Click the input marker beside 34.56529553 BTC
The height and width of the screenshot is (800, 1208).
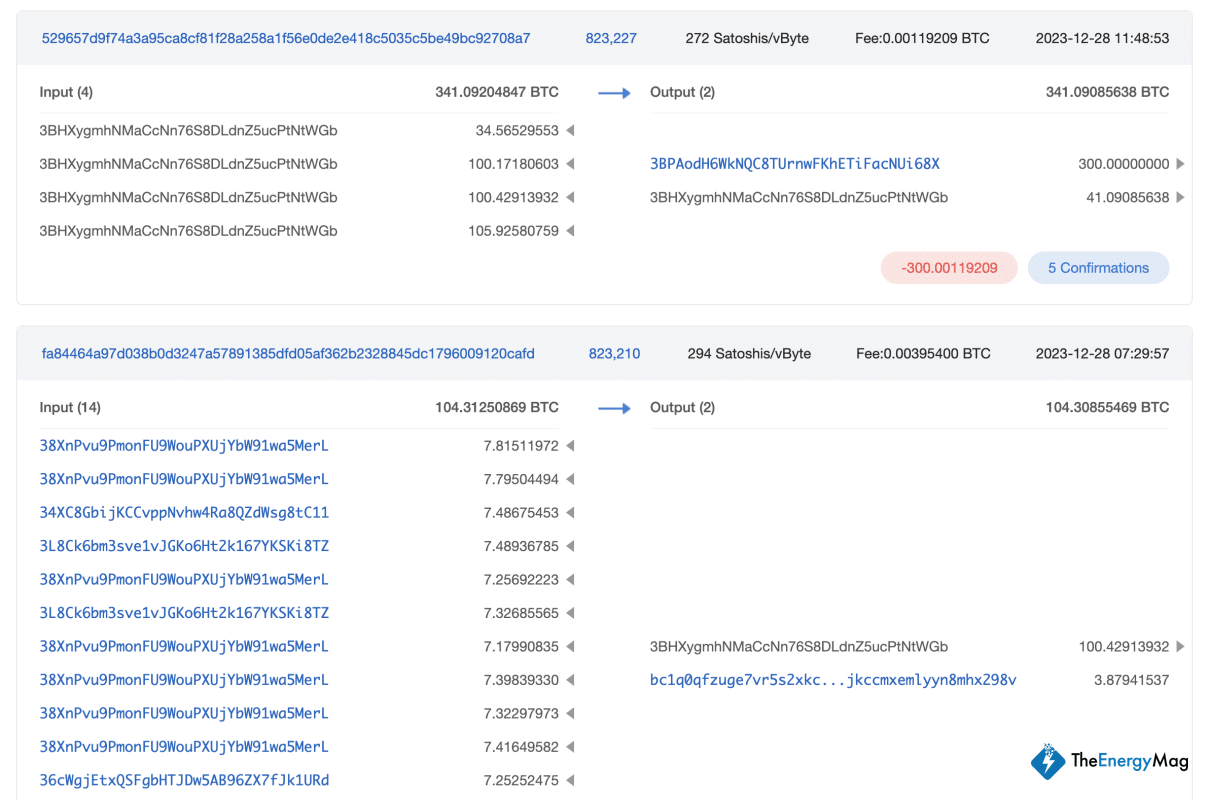coord(569,130)
